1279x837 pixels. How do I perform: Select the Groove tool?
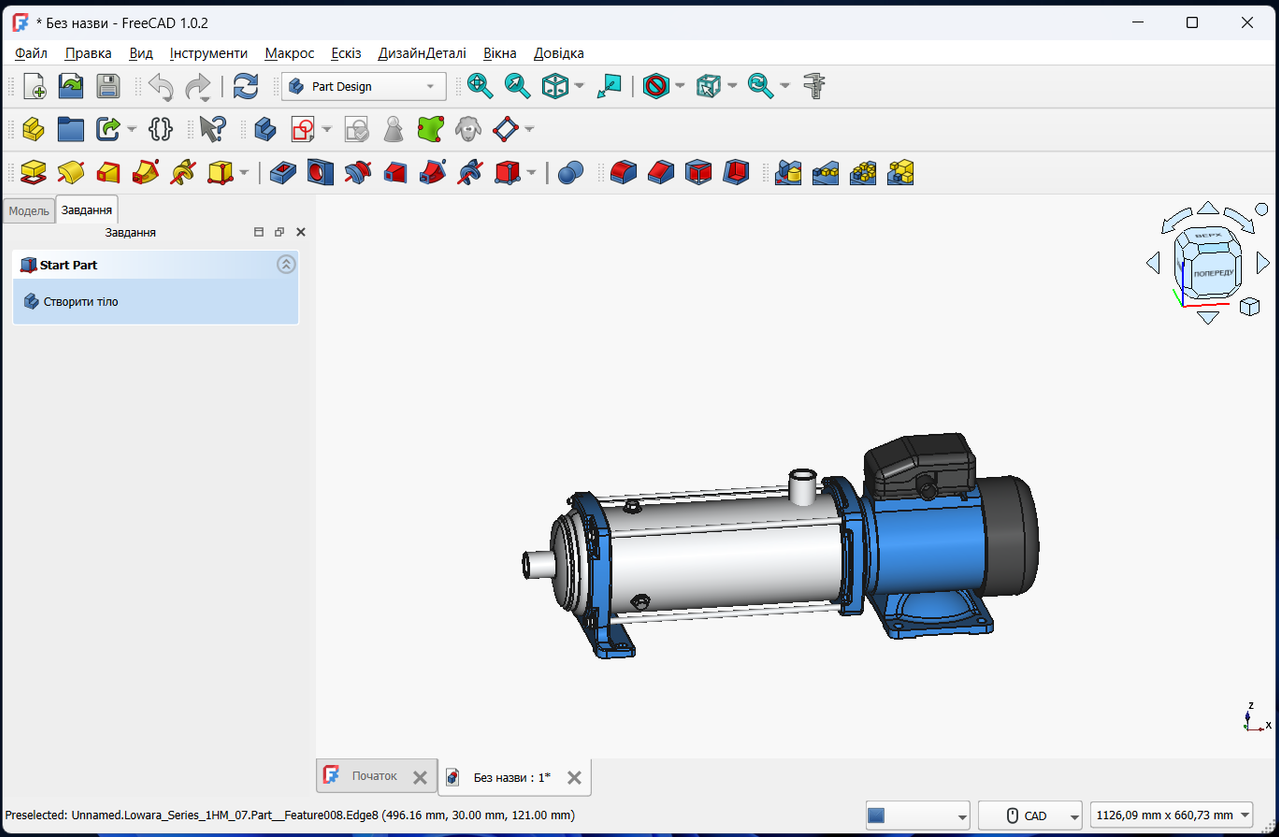click(x=357, y=173)
